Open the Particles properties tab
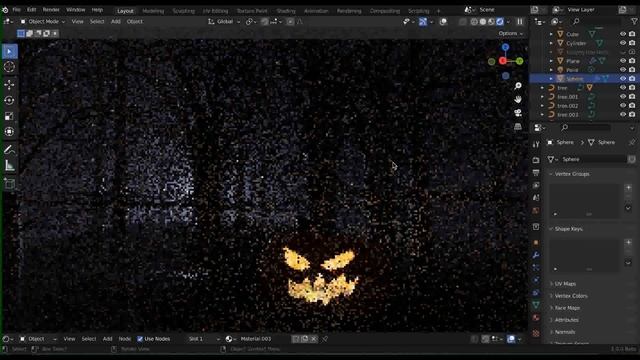This screenshot has width=640, height=360. point(536,268)
